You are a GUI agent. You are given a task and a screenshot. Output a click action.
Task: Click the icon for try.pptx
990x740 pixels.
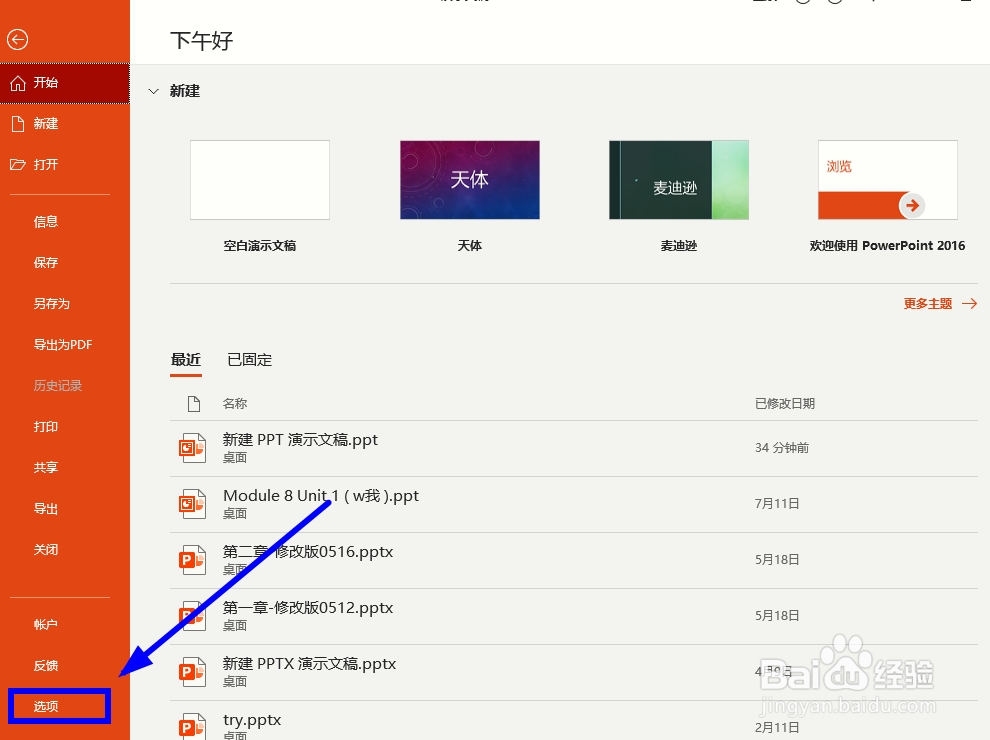click(192, 726)
